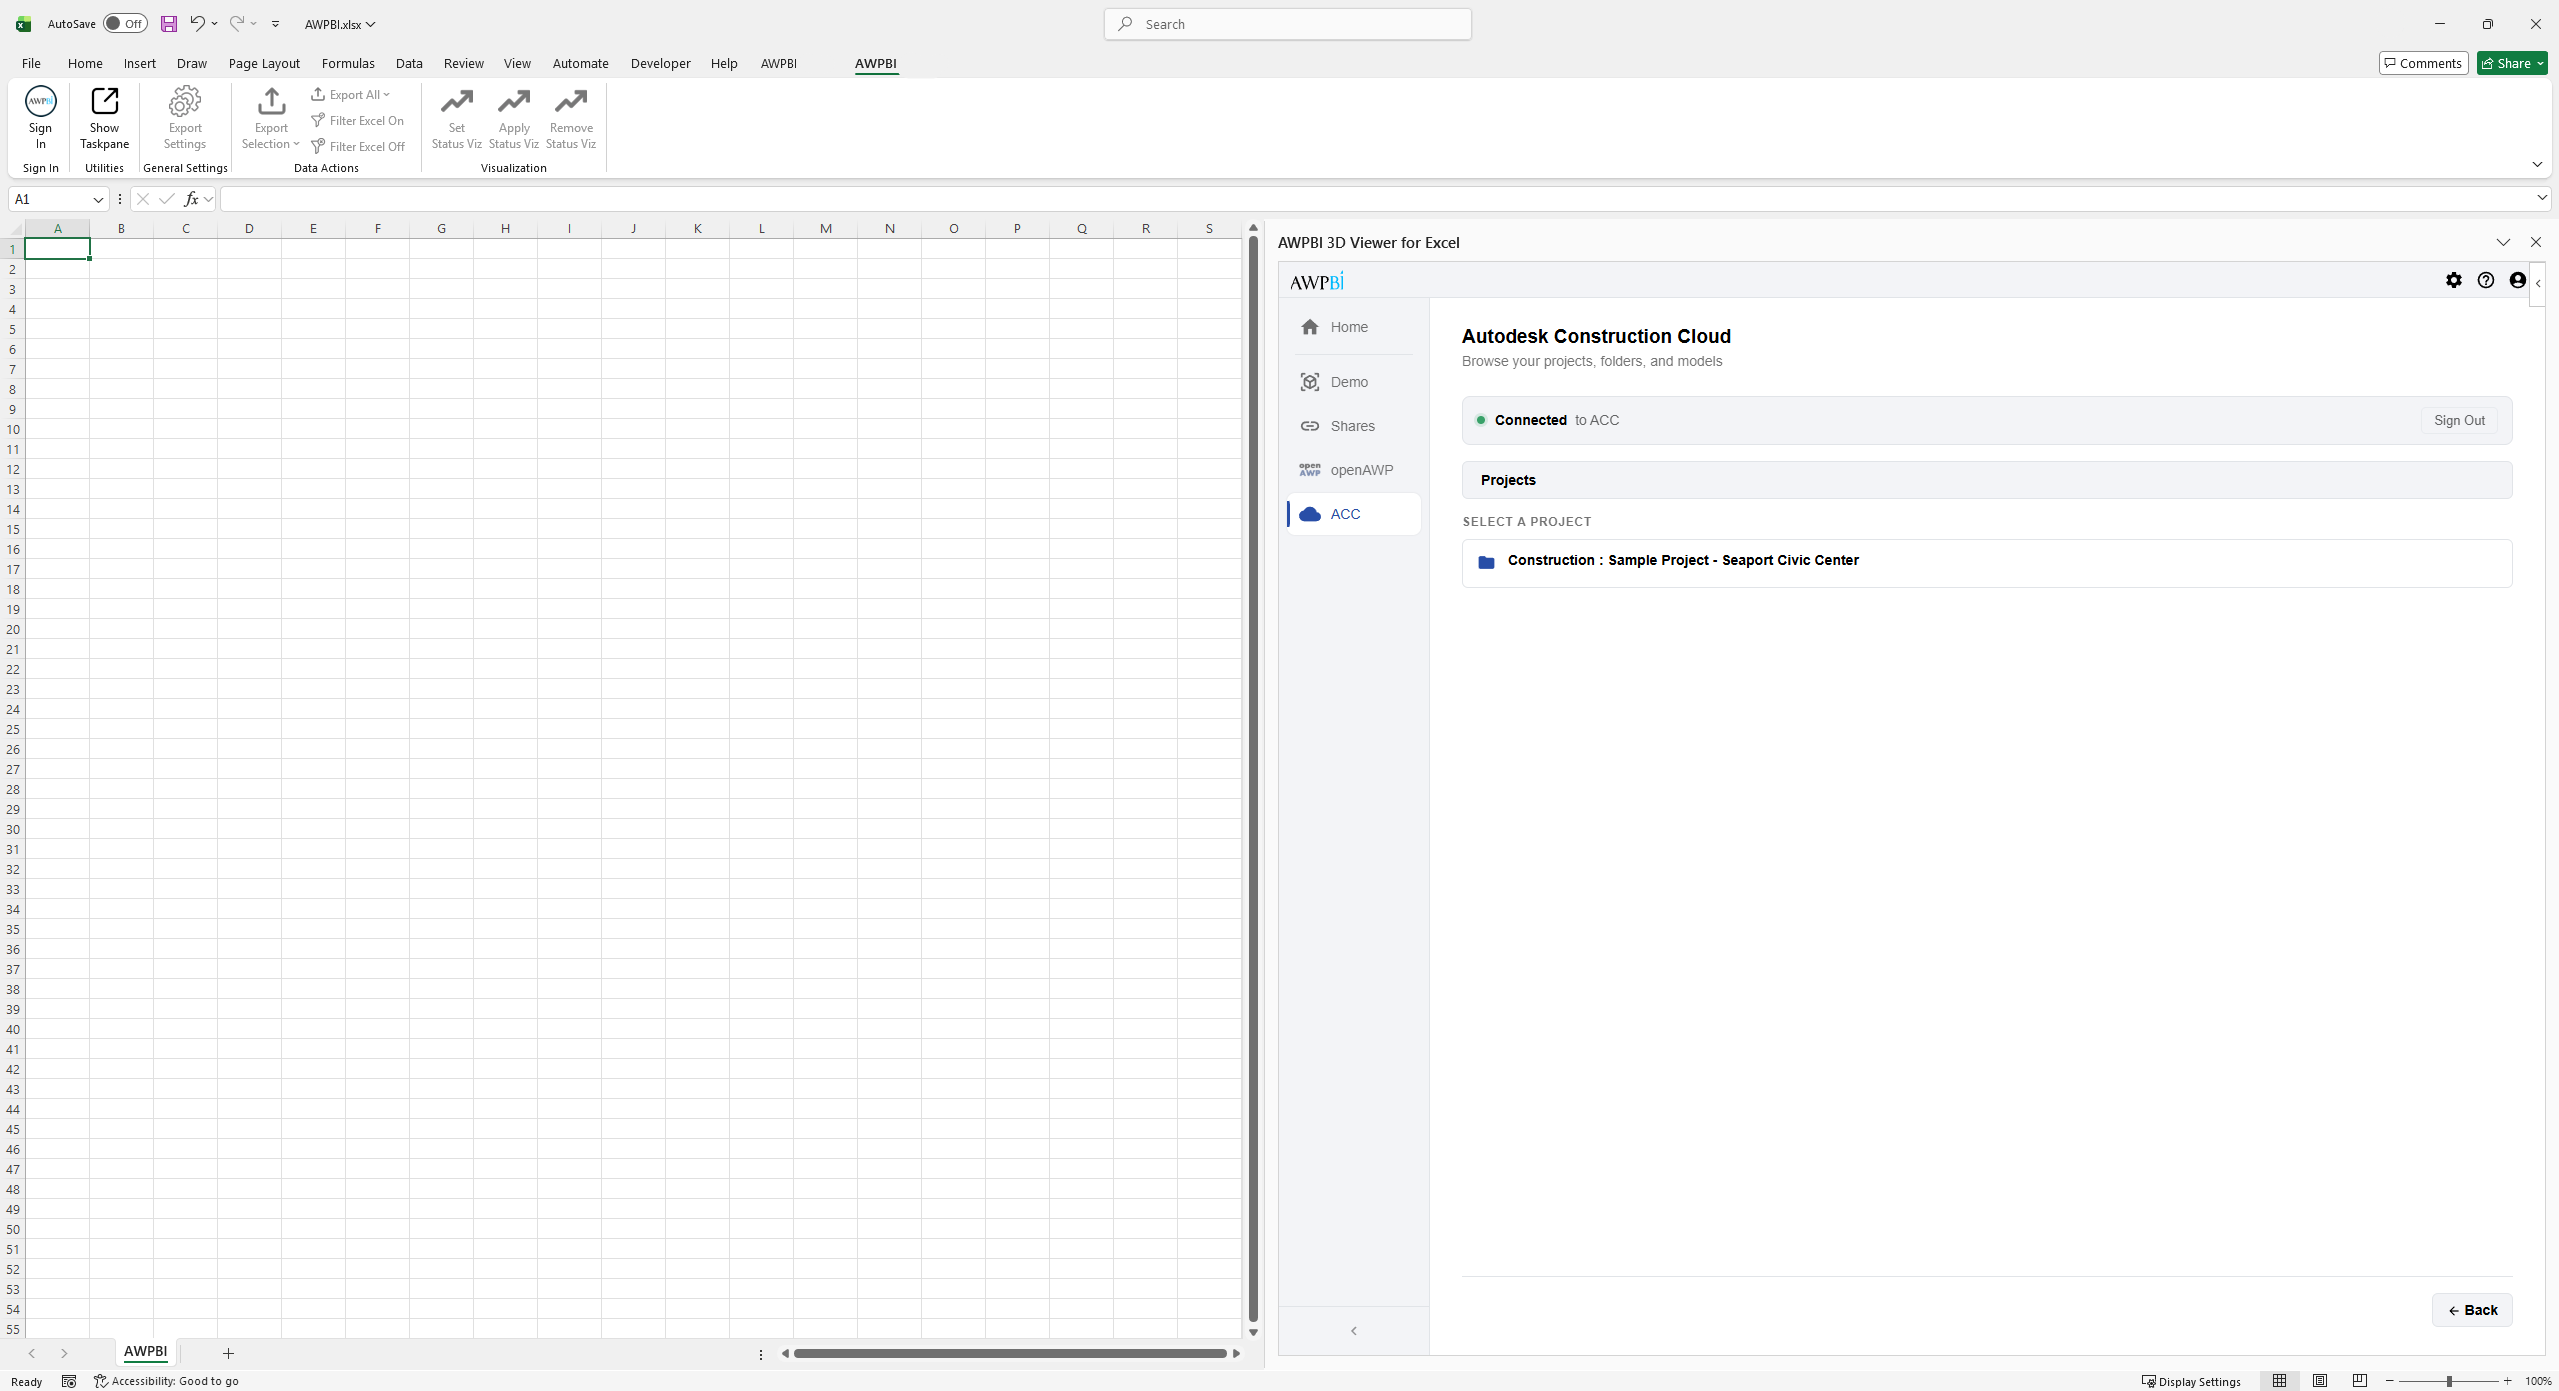Select the AWPBI sheet tab
The height and width of the screenshot is (1391, 2559).
coord(145,1352)
